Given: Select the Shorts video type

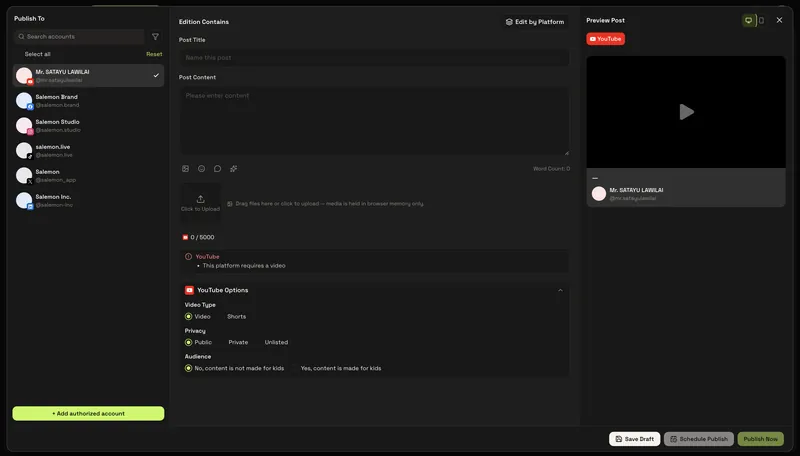Looking at the screenshot, I should (x=236, y=317).
